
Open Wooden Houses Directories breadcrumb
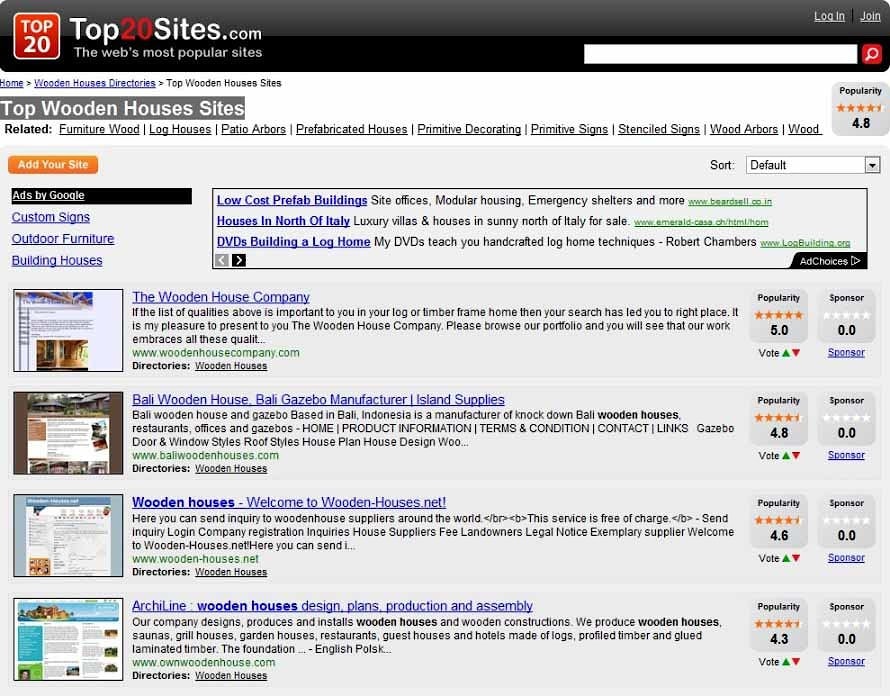95,83
